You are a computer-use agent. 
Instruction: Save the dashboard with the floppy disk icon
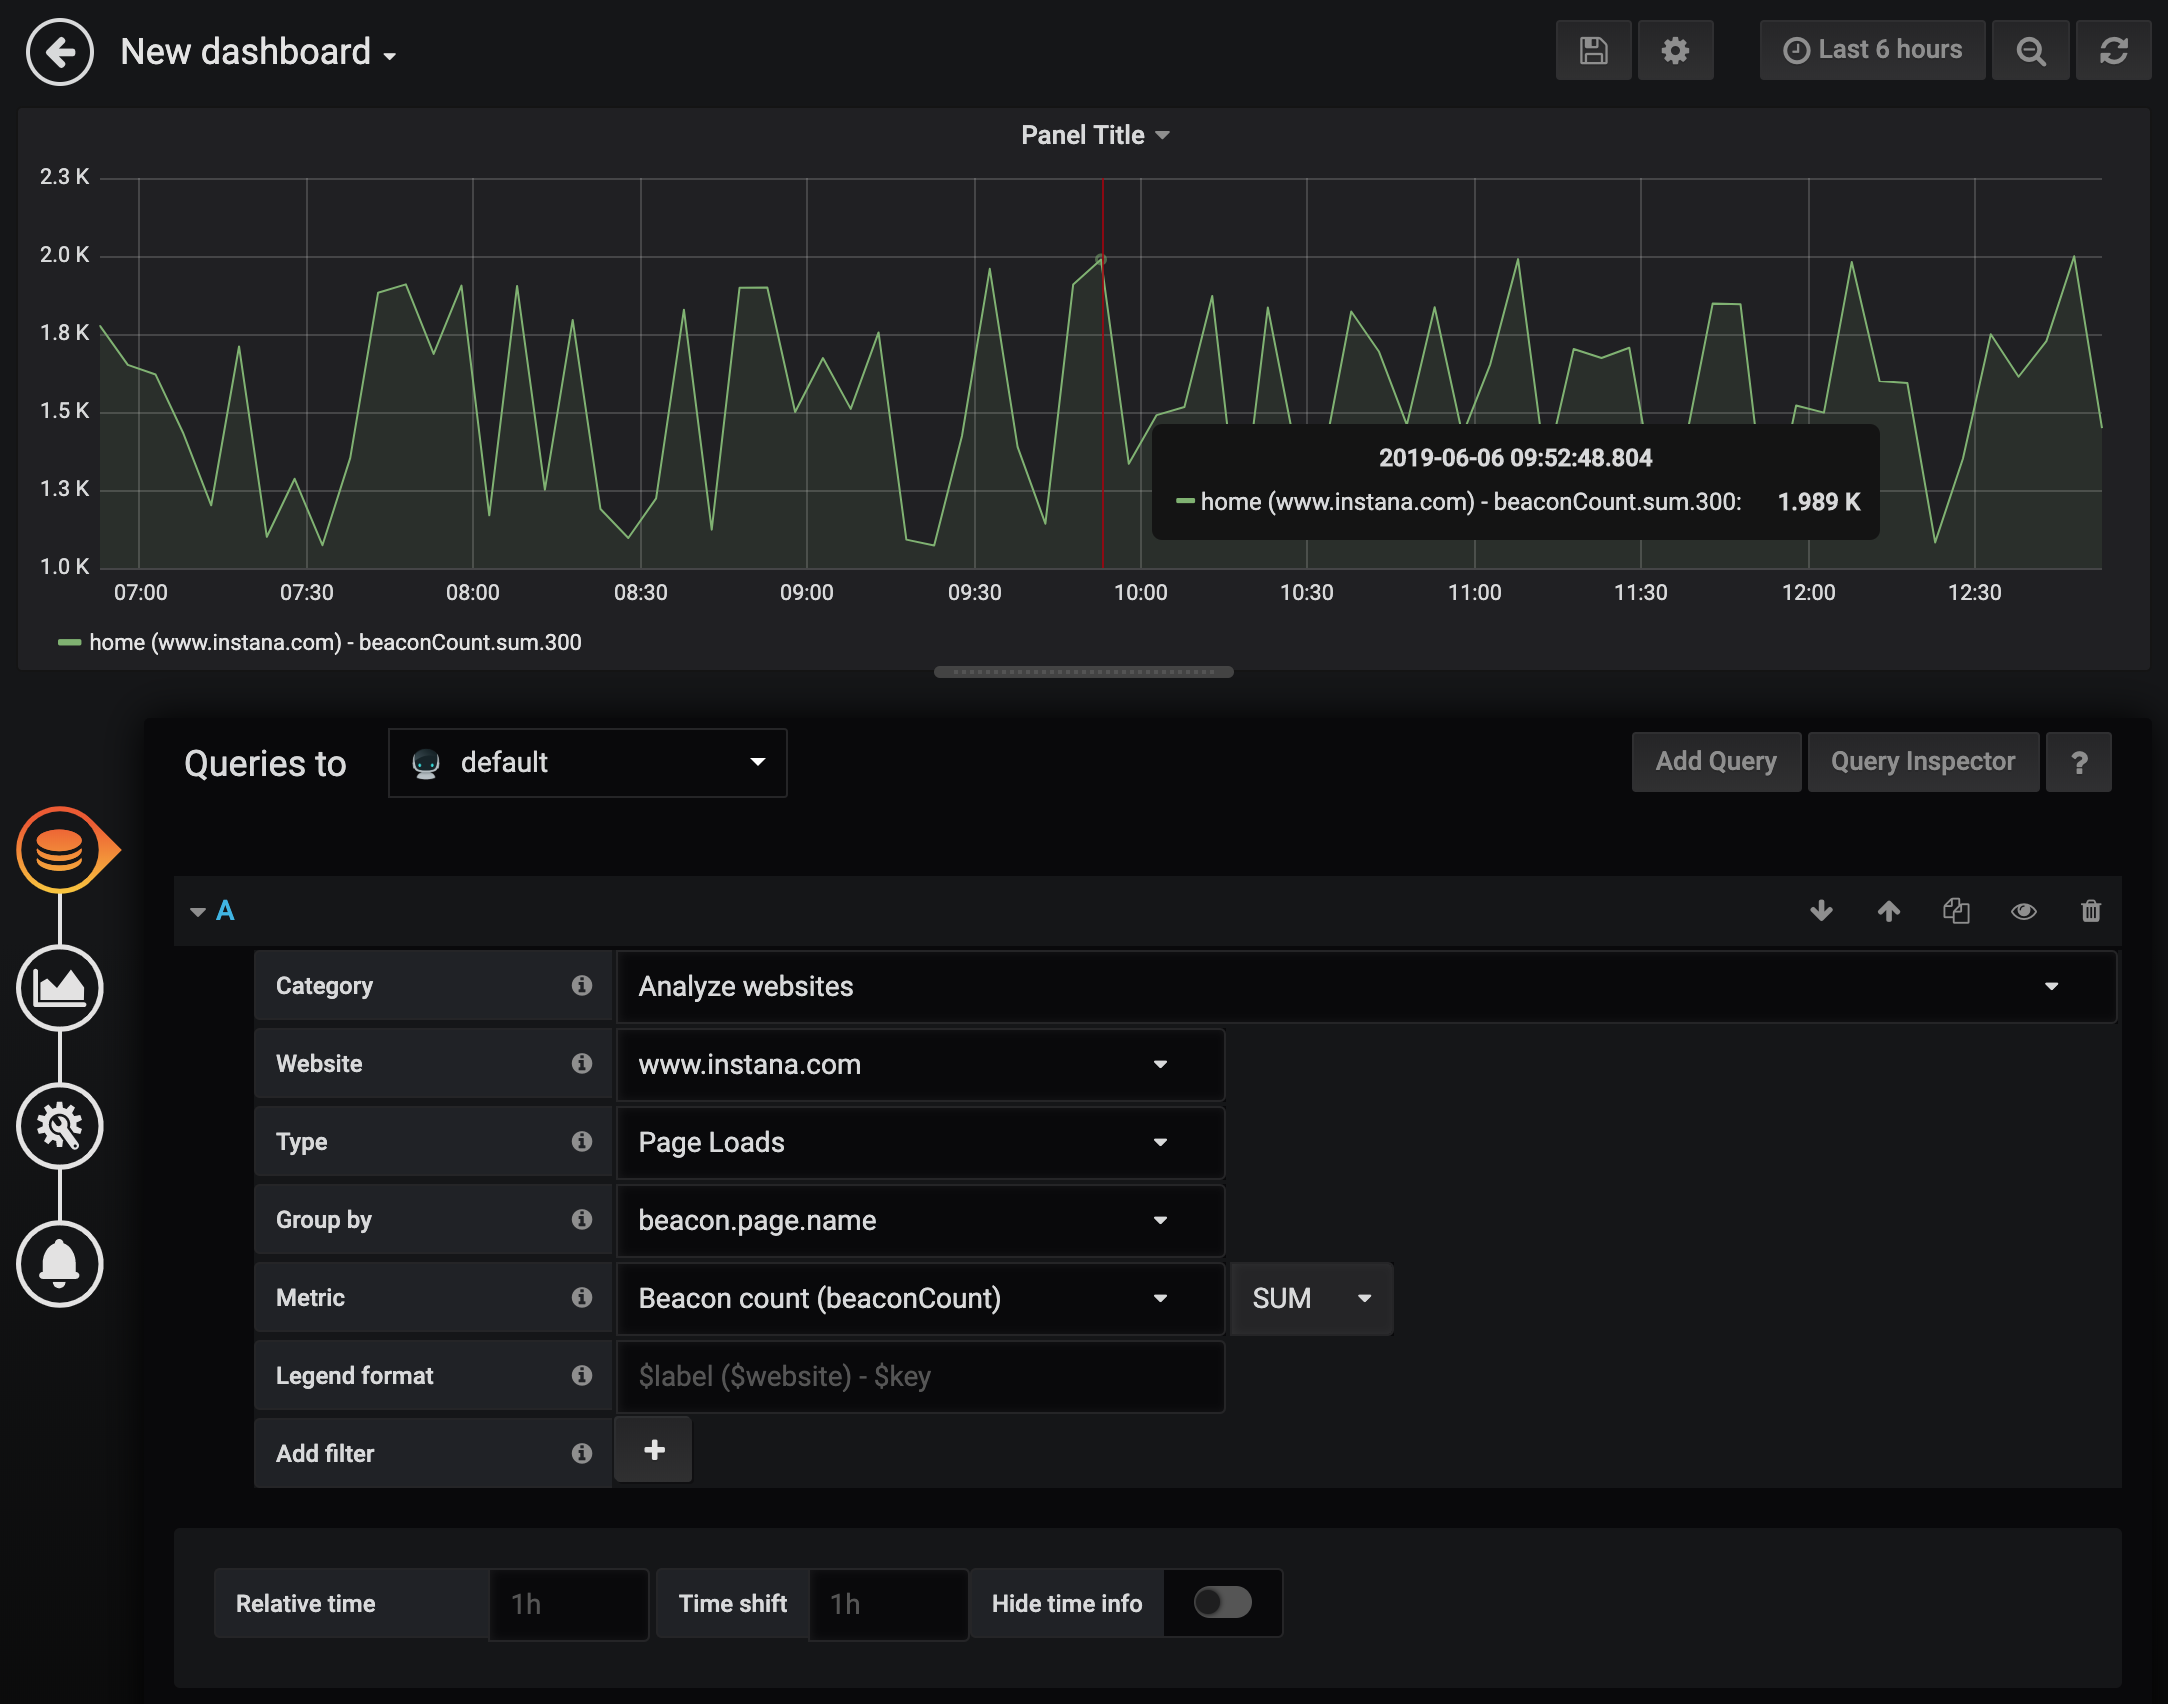1593,50
